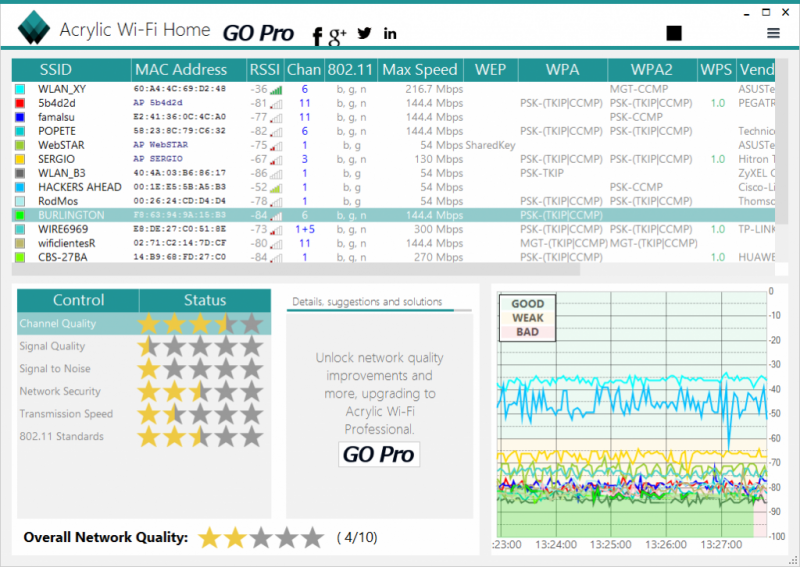Open the LinkedIn icon
800x567 pixels.
coord(390,34)
